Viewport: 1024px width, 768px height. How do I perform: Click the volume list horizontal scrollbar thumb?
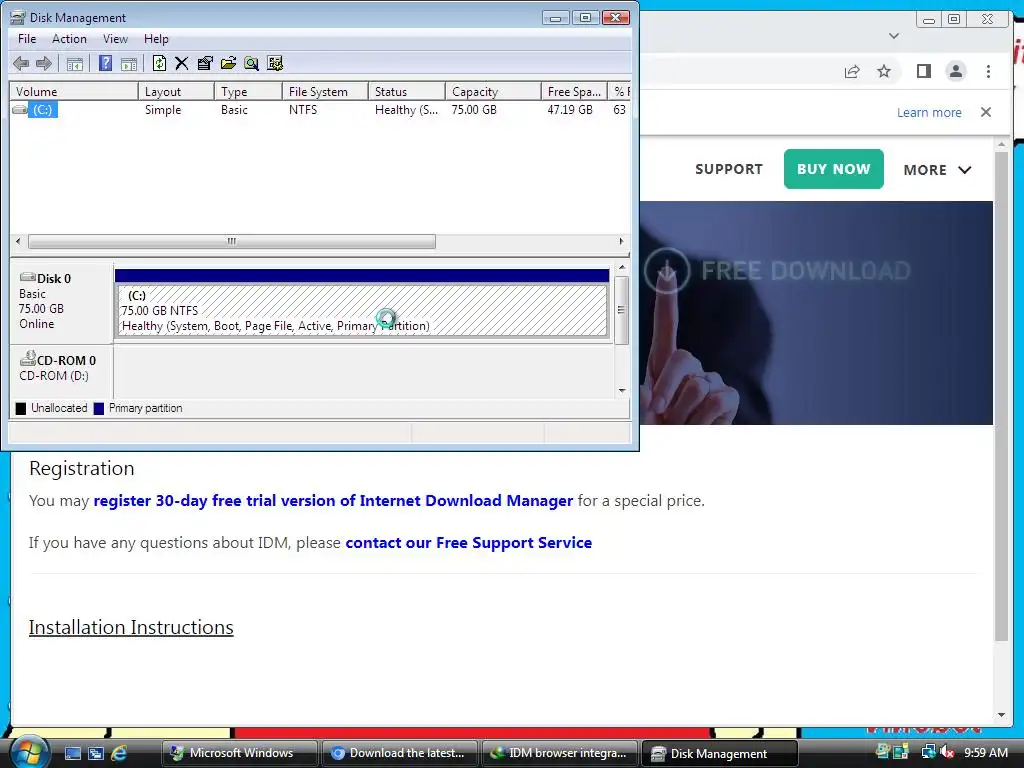[x=232, y=242]
